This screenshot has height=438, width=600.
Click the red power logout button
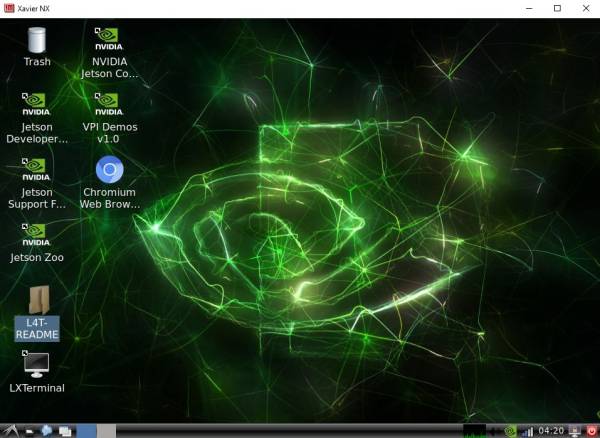coord(592,431)
